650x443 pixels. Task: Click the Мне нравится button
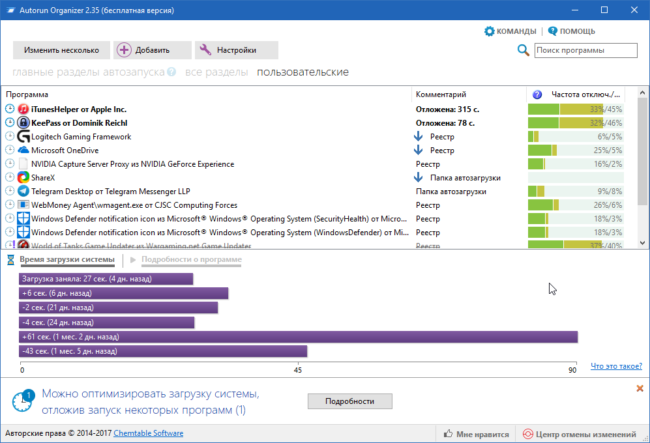(x=476, y=434)
